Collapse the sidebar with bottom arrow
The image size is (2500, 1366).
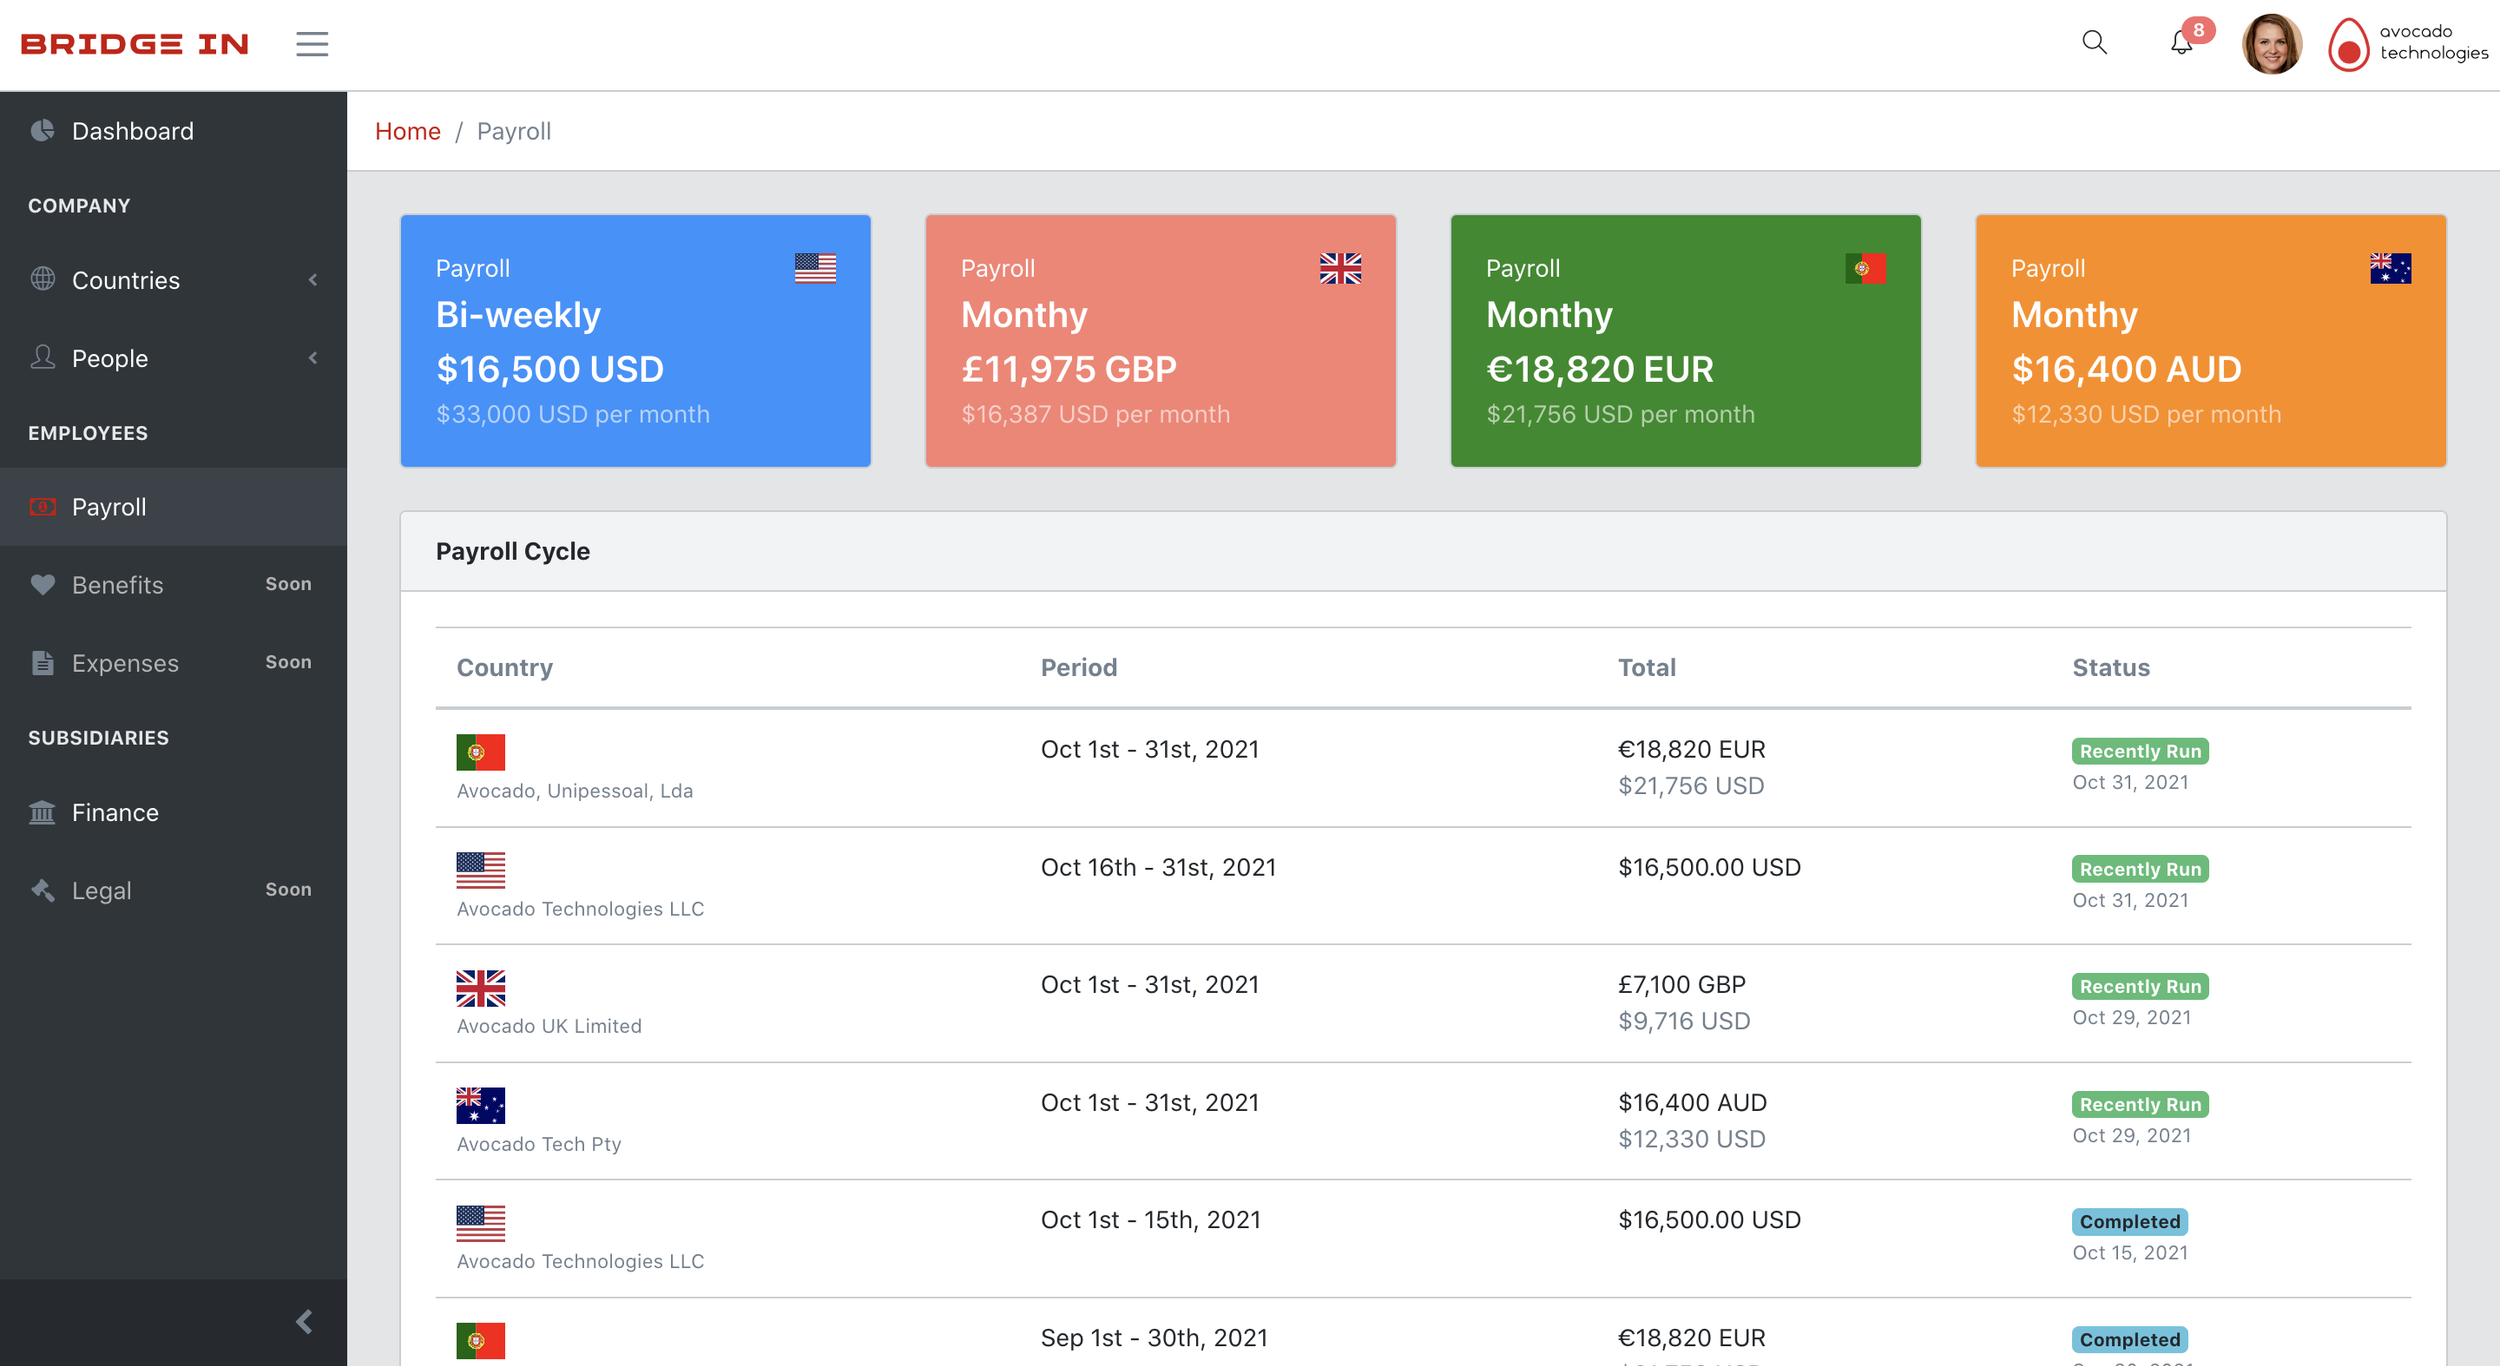point(305,1322)
